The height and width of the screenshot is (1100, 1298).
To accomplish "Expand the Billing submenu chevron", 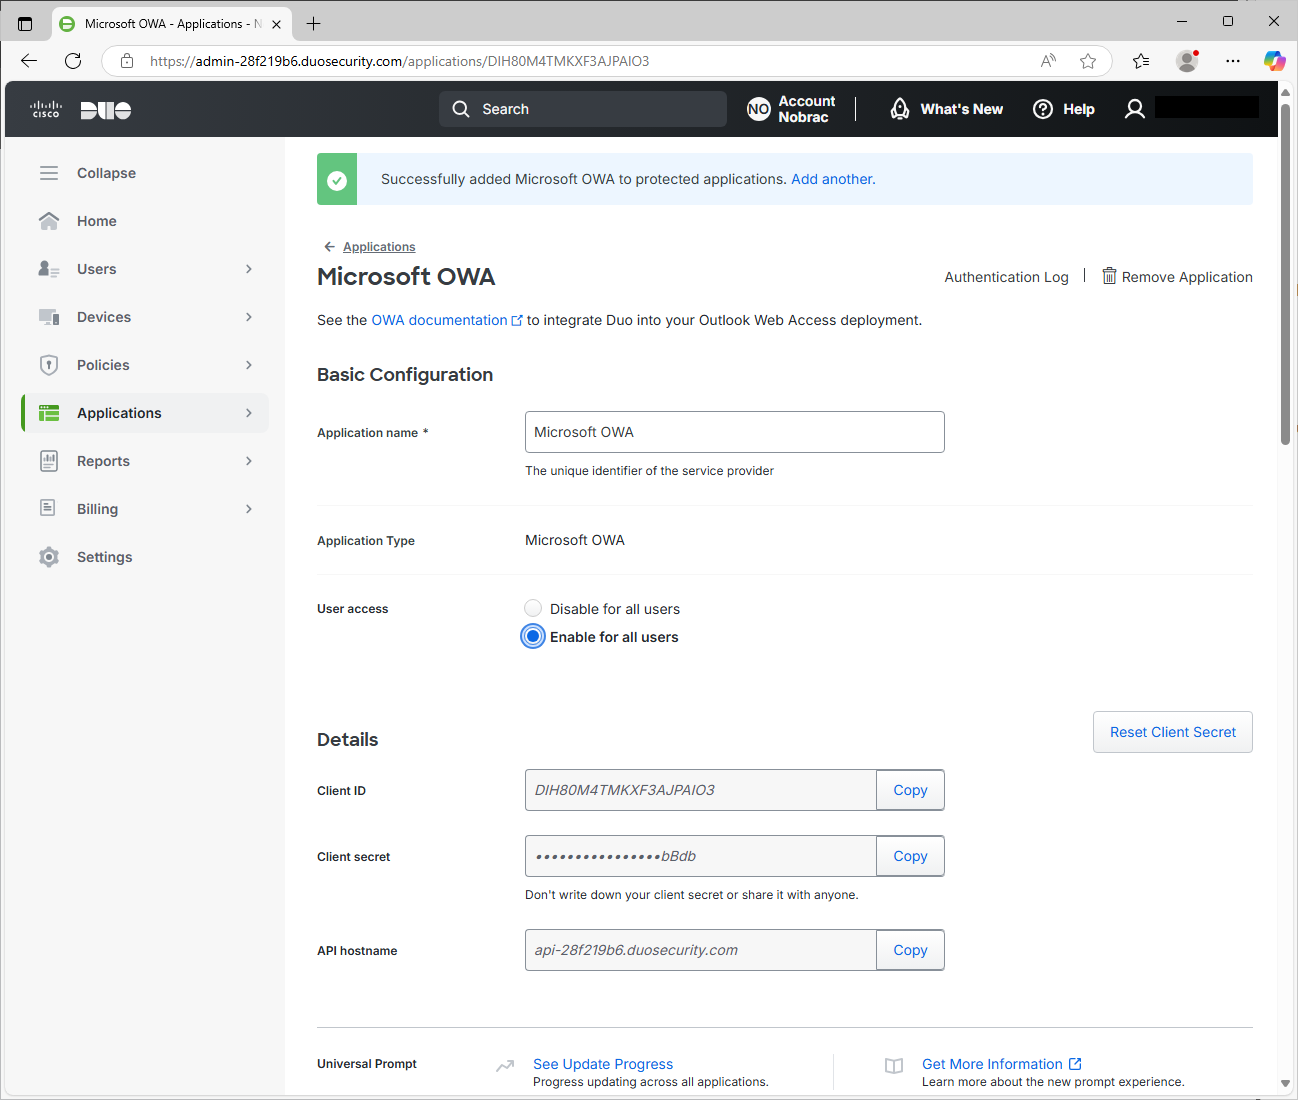I will coord(249,509).
